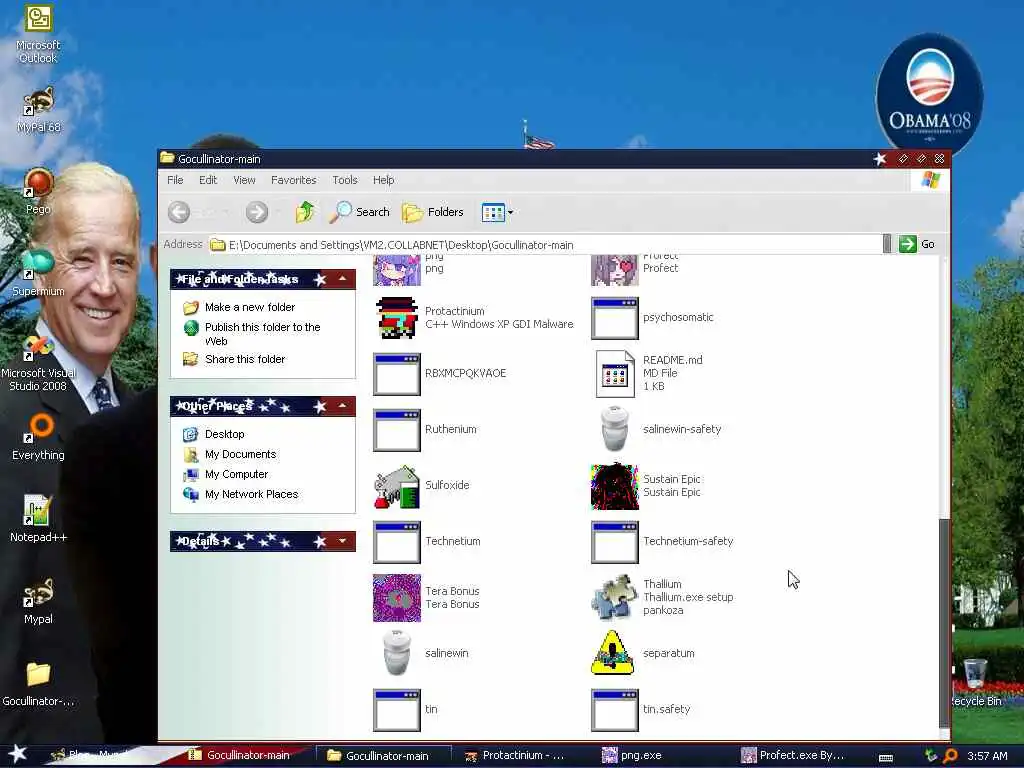Image resolution: width=1024 pixels, height=768 pixels.
Task: Select the Sustain Epic file icon
Action: 615,487
